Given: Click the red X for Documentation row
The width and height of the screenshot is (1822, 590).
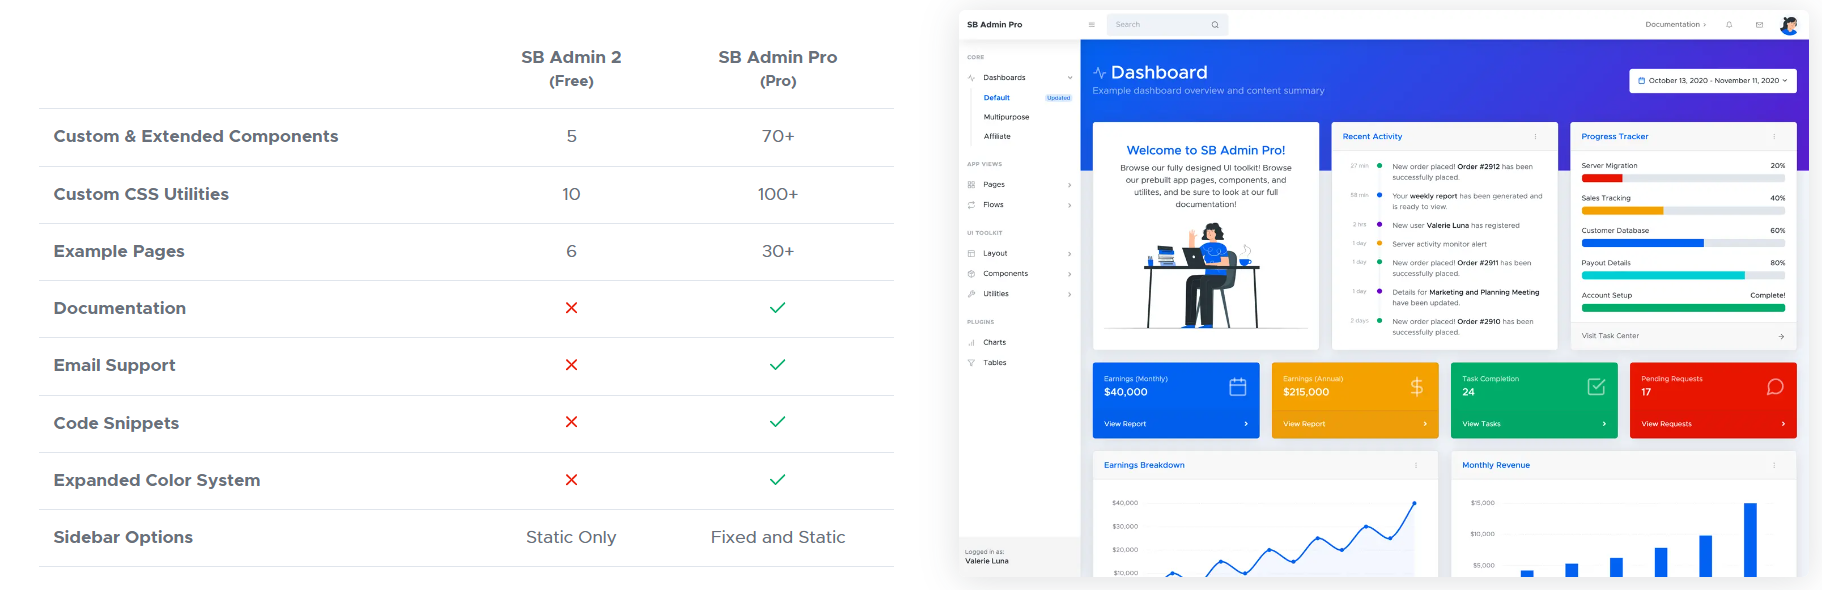Looking at the screenshot, I should point(571,308).
